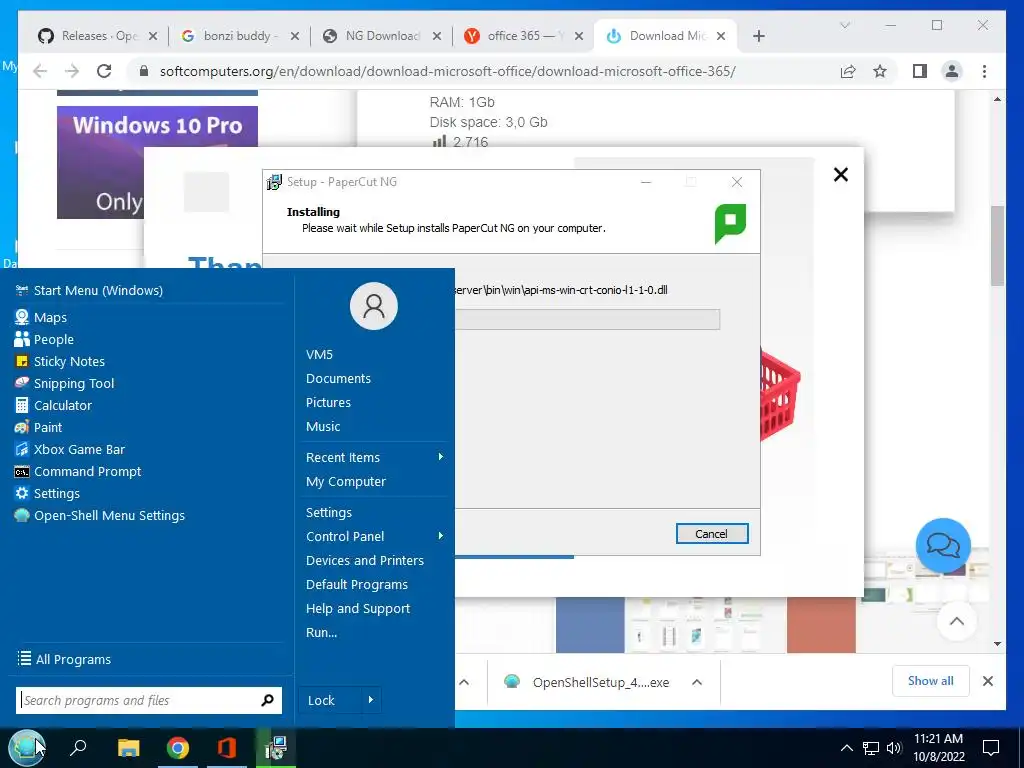Open My Computer

coord(346,481)
